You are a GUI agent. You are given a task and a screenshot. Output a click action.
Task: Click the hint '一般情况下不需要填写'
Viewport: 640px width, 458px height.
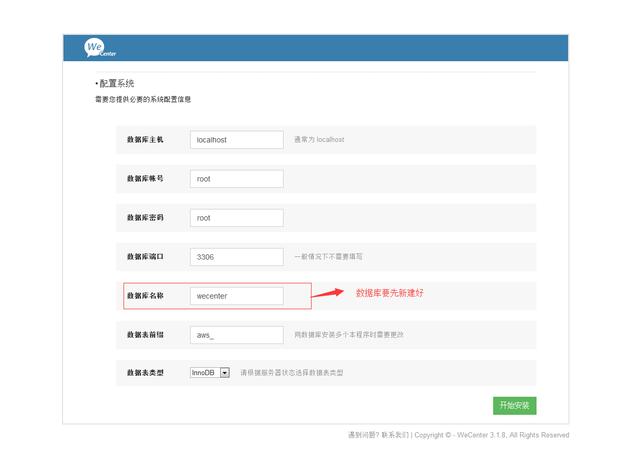pyautogui.click(x=329, y=257)
